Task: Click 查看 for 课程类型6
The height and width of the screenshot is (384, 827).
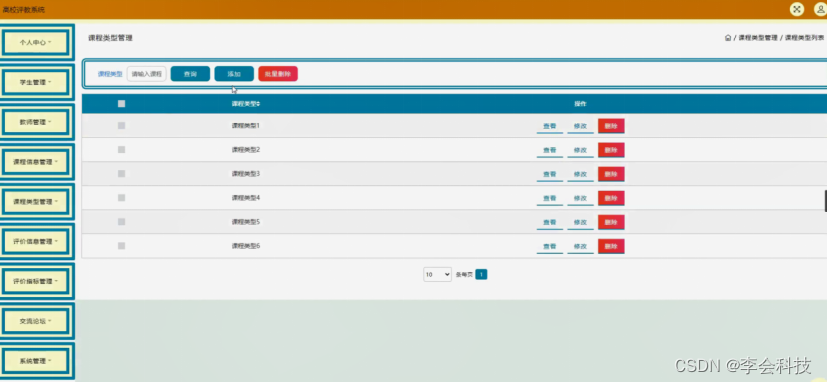Action: pos(550,247)
